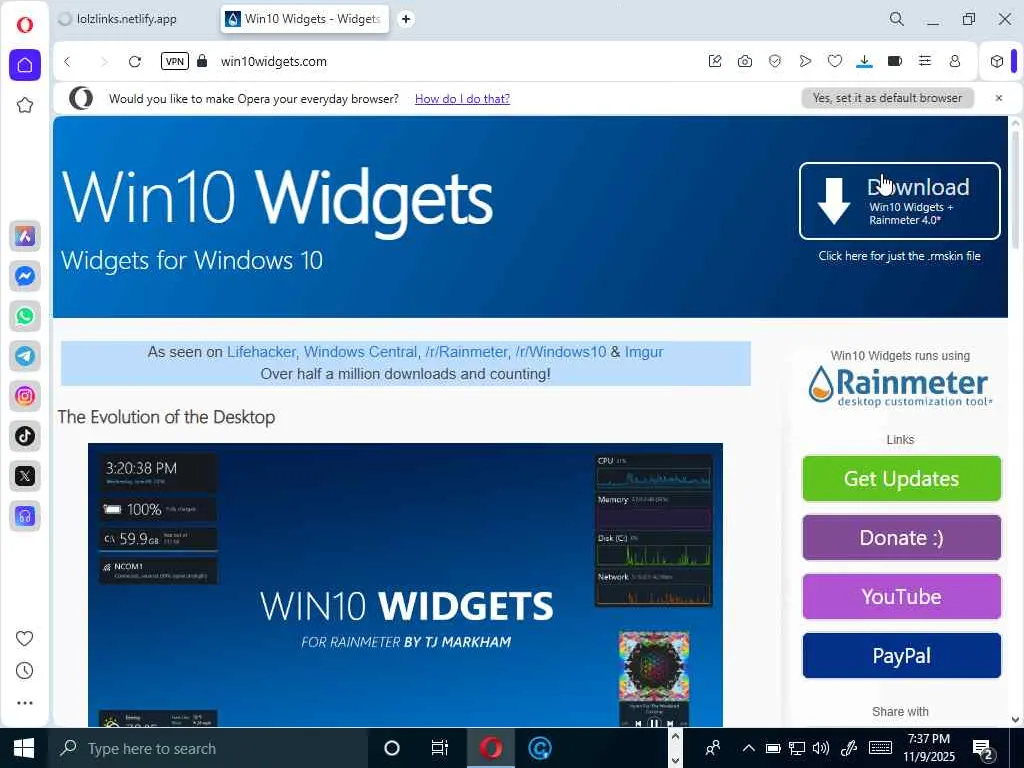This screenshot has width=1024, height=768.
Task: Open the Bookmarks star in sidebar
Action: [25, 104]
